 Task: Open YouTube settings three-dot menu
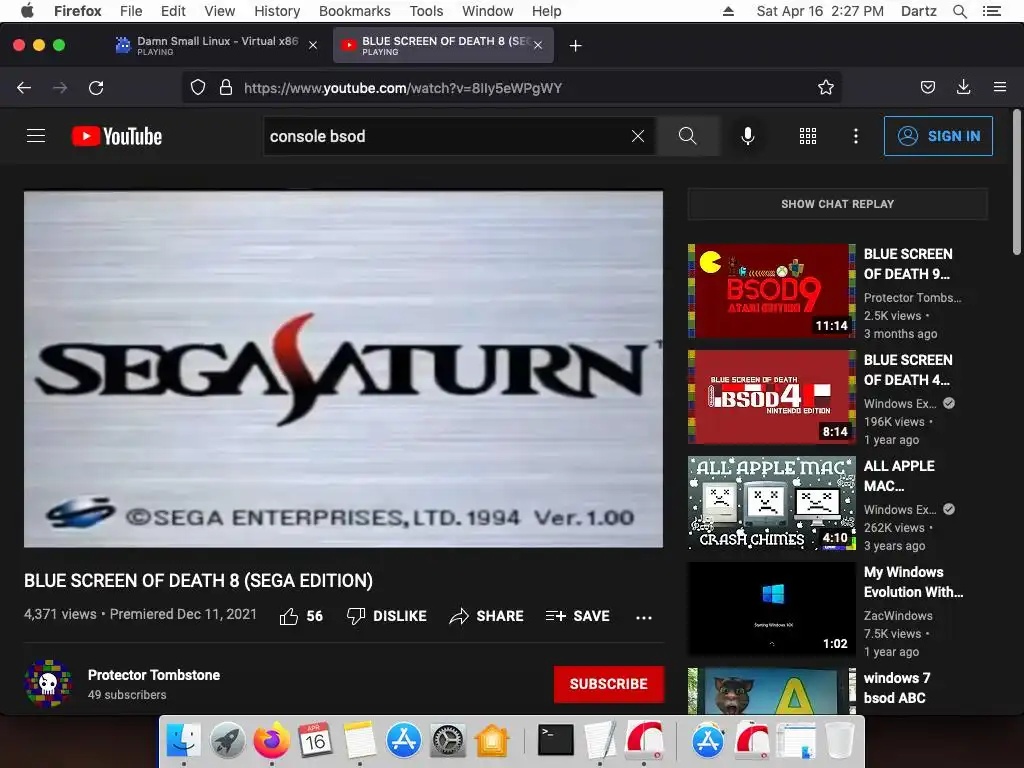856,136
